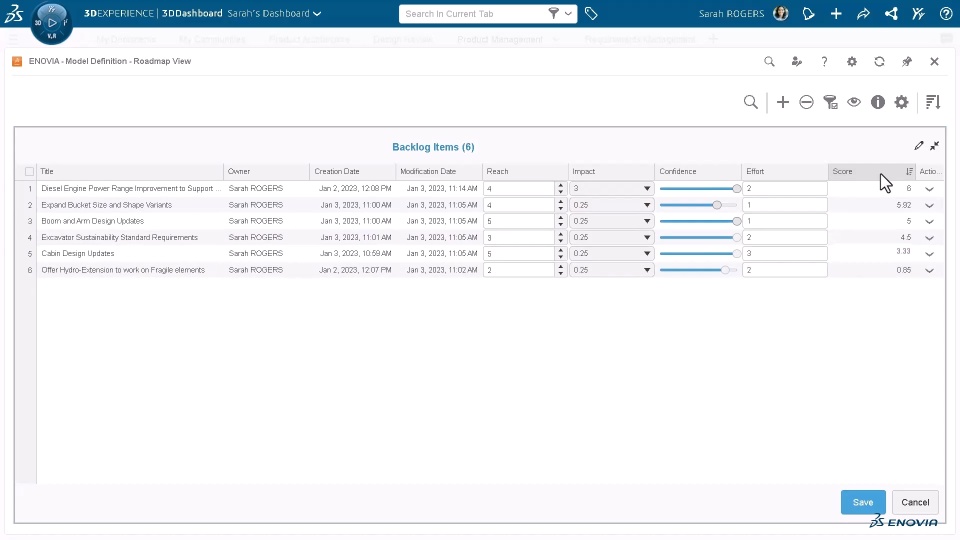Viewport: 960px width, 540px height.
Task: Click Effort field for Cabin Design Updates
Action: pyautogui.click(x=785, y=253)
